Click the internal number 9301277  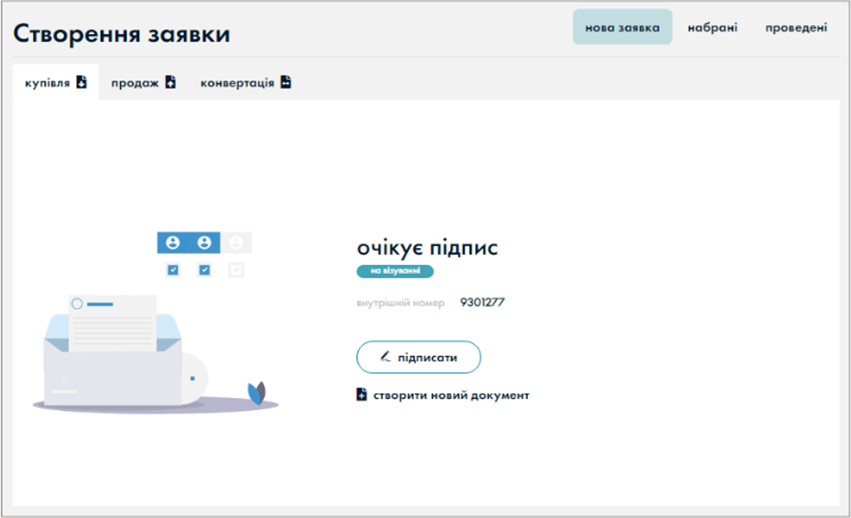point(482,301)
